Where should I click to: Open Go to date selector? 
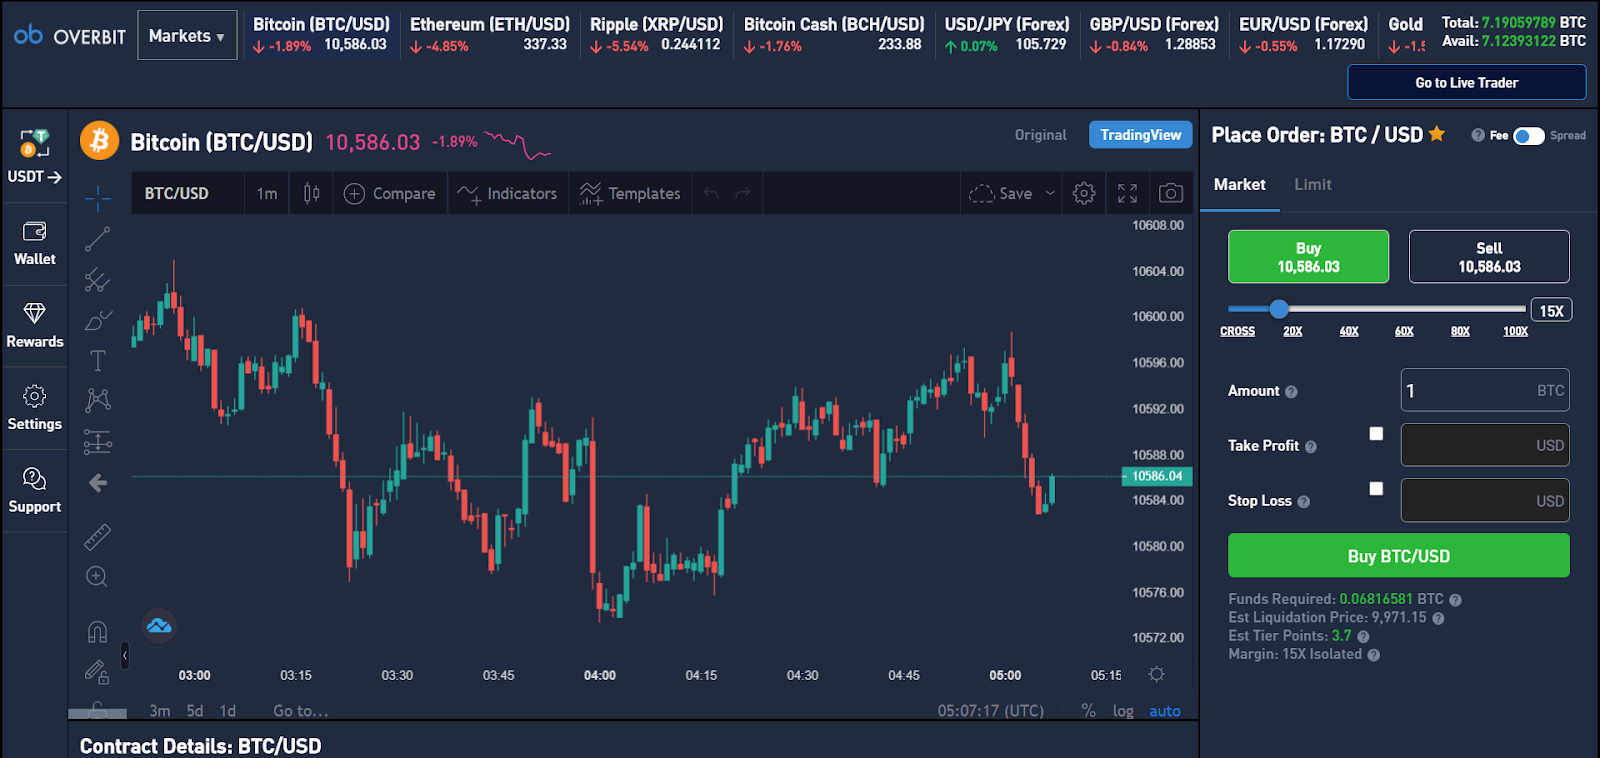301,710
